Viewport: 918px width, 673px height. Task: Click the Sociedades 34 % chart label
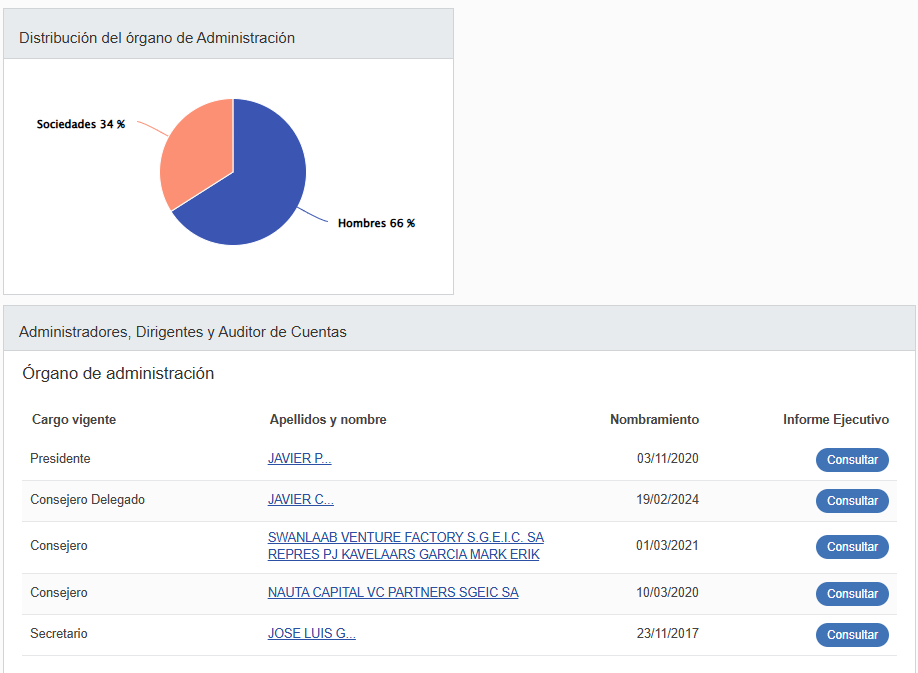81,124
